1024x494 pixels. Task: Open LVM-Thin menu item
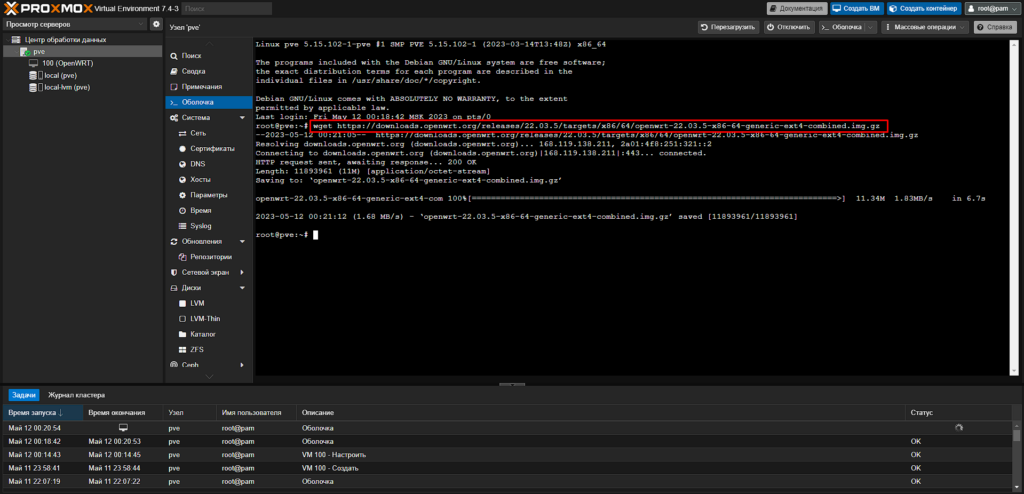205,319
